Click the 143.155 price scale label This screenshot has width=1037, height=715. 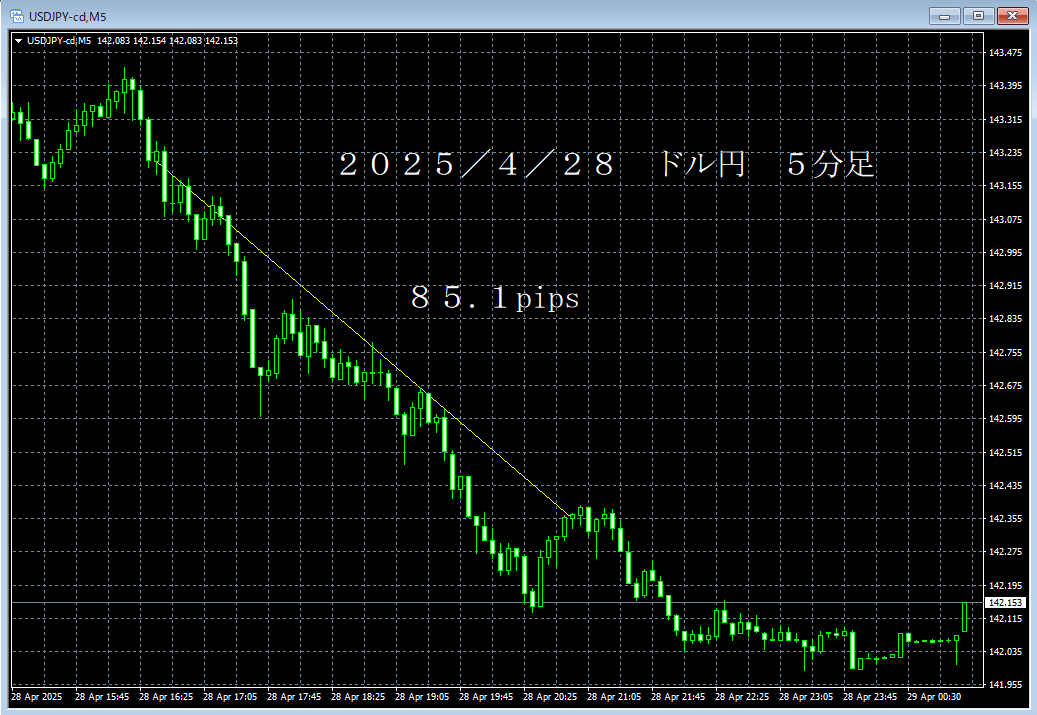tap(1005, 186)
